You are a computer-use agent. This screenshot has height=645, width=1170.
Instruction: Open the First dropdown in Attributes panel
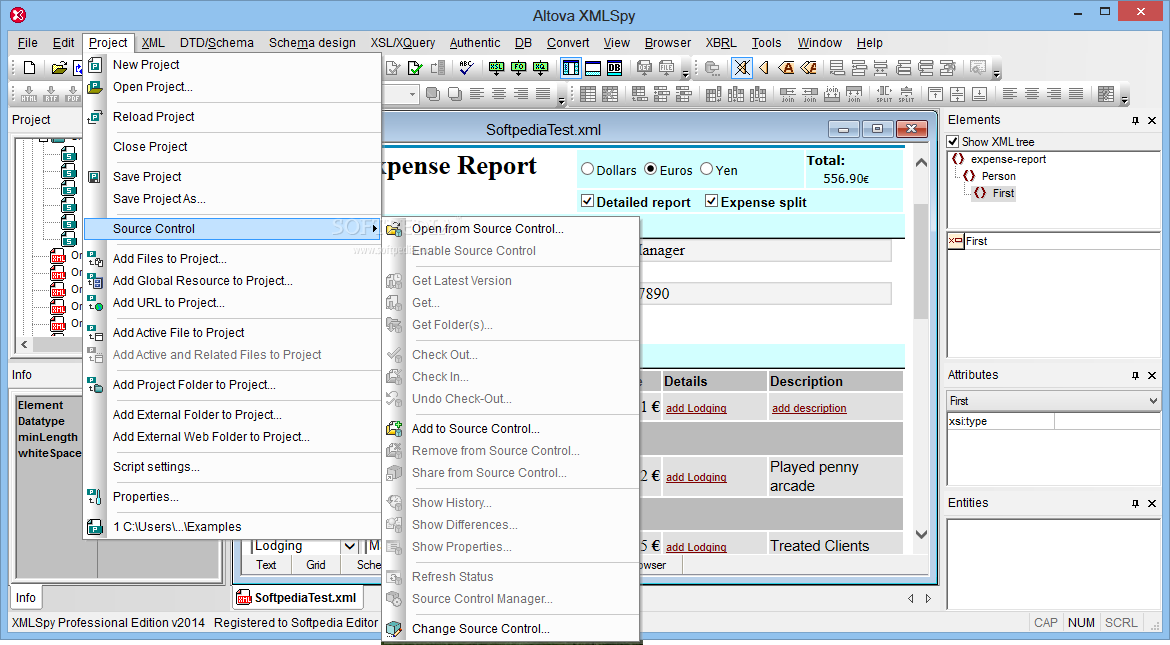pos(1154,401)
